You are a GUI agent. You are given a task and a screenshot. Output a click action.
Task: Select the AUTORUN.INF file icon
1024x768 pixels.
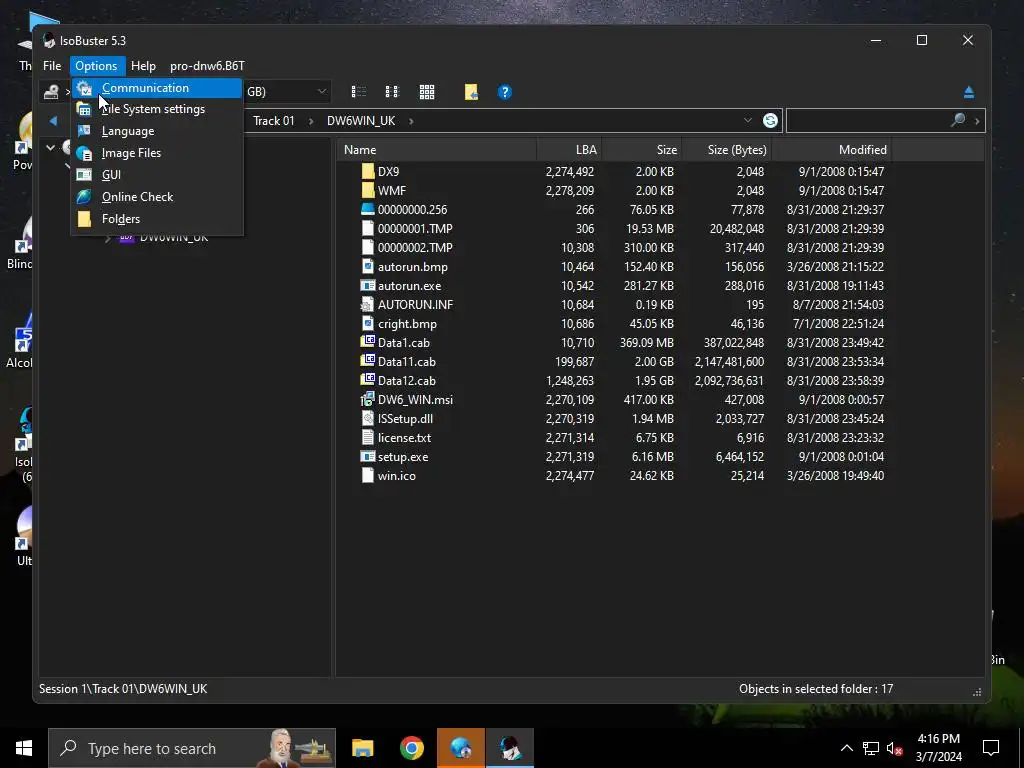(x=368, y=304)
